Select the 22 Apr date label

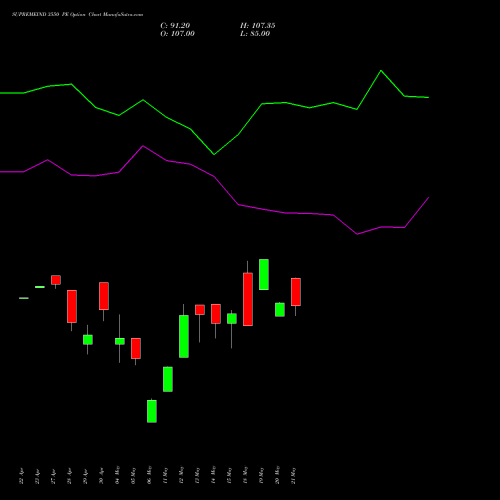[x=22, y=476]
